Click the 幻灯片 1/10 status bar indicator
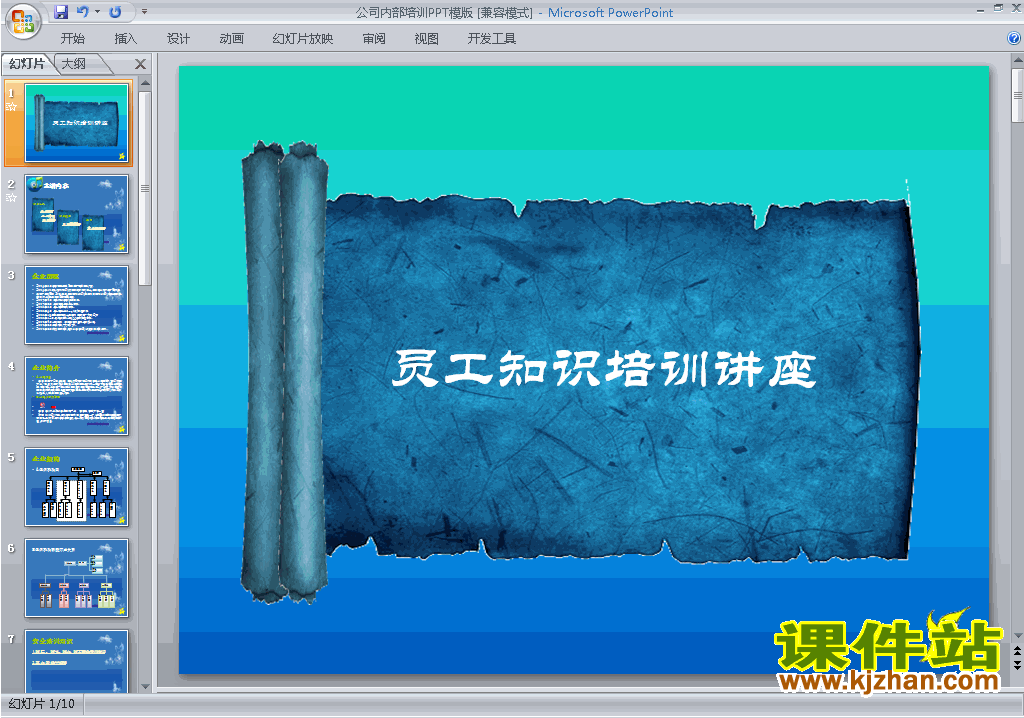Screen dimensions: 1024x718 click(42, 704)
